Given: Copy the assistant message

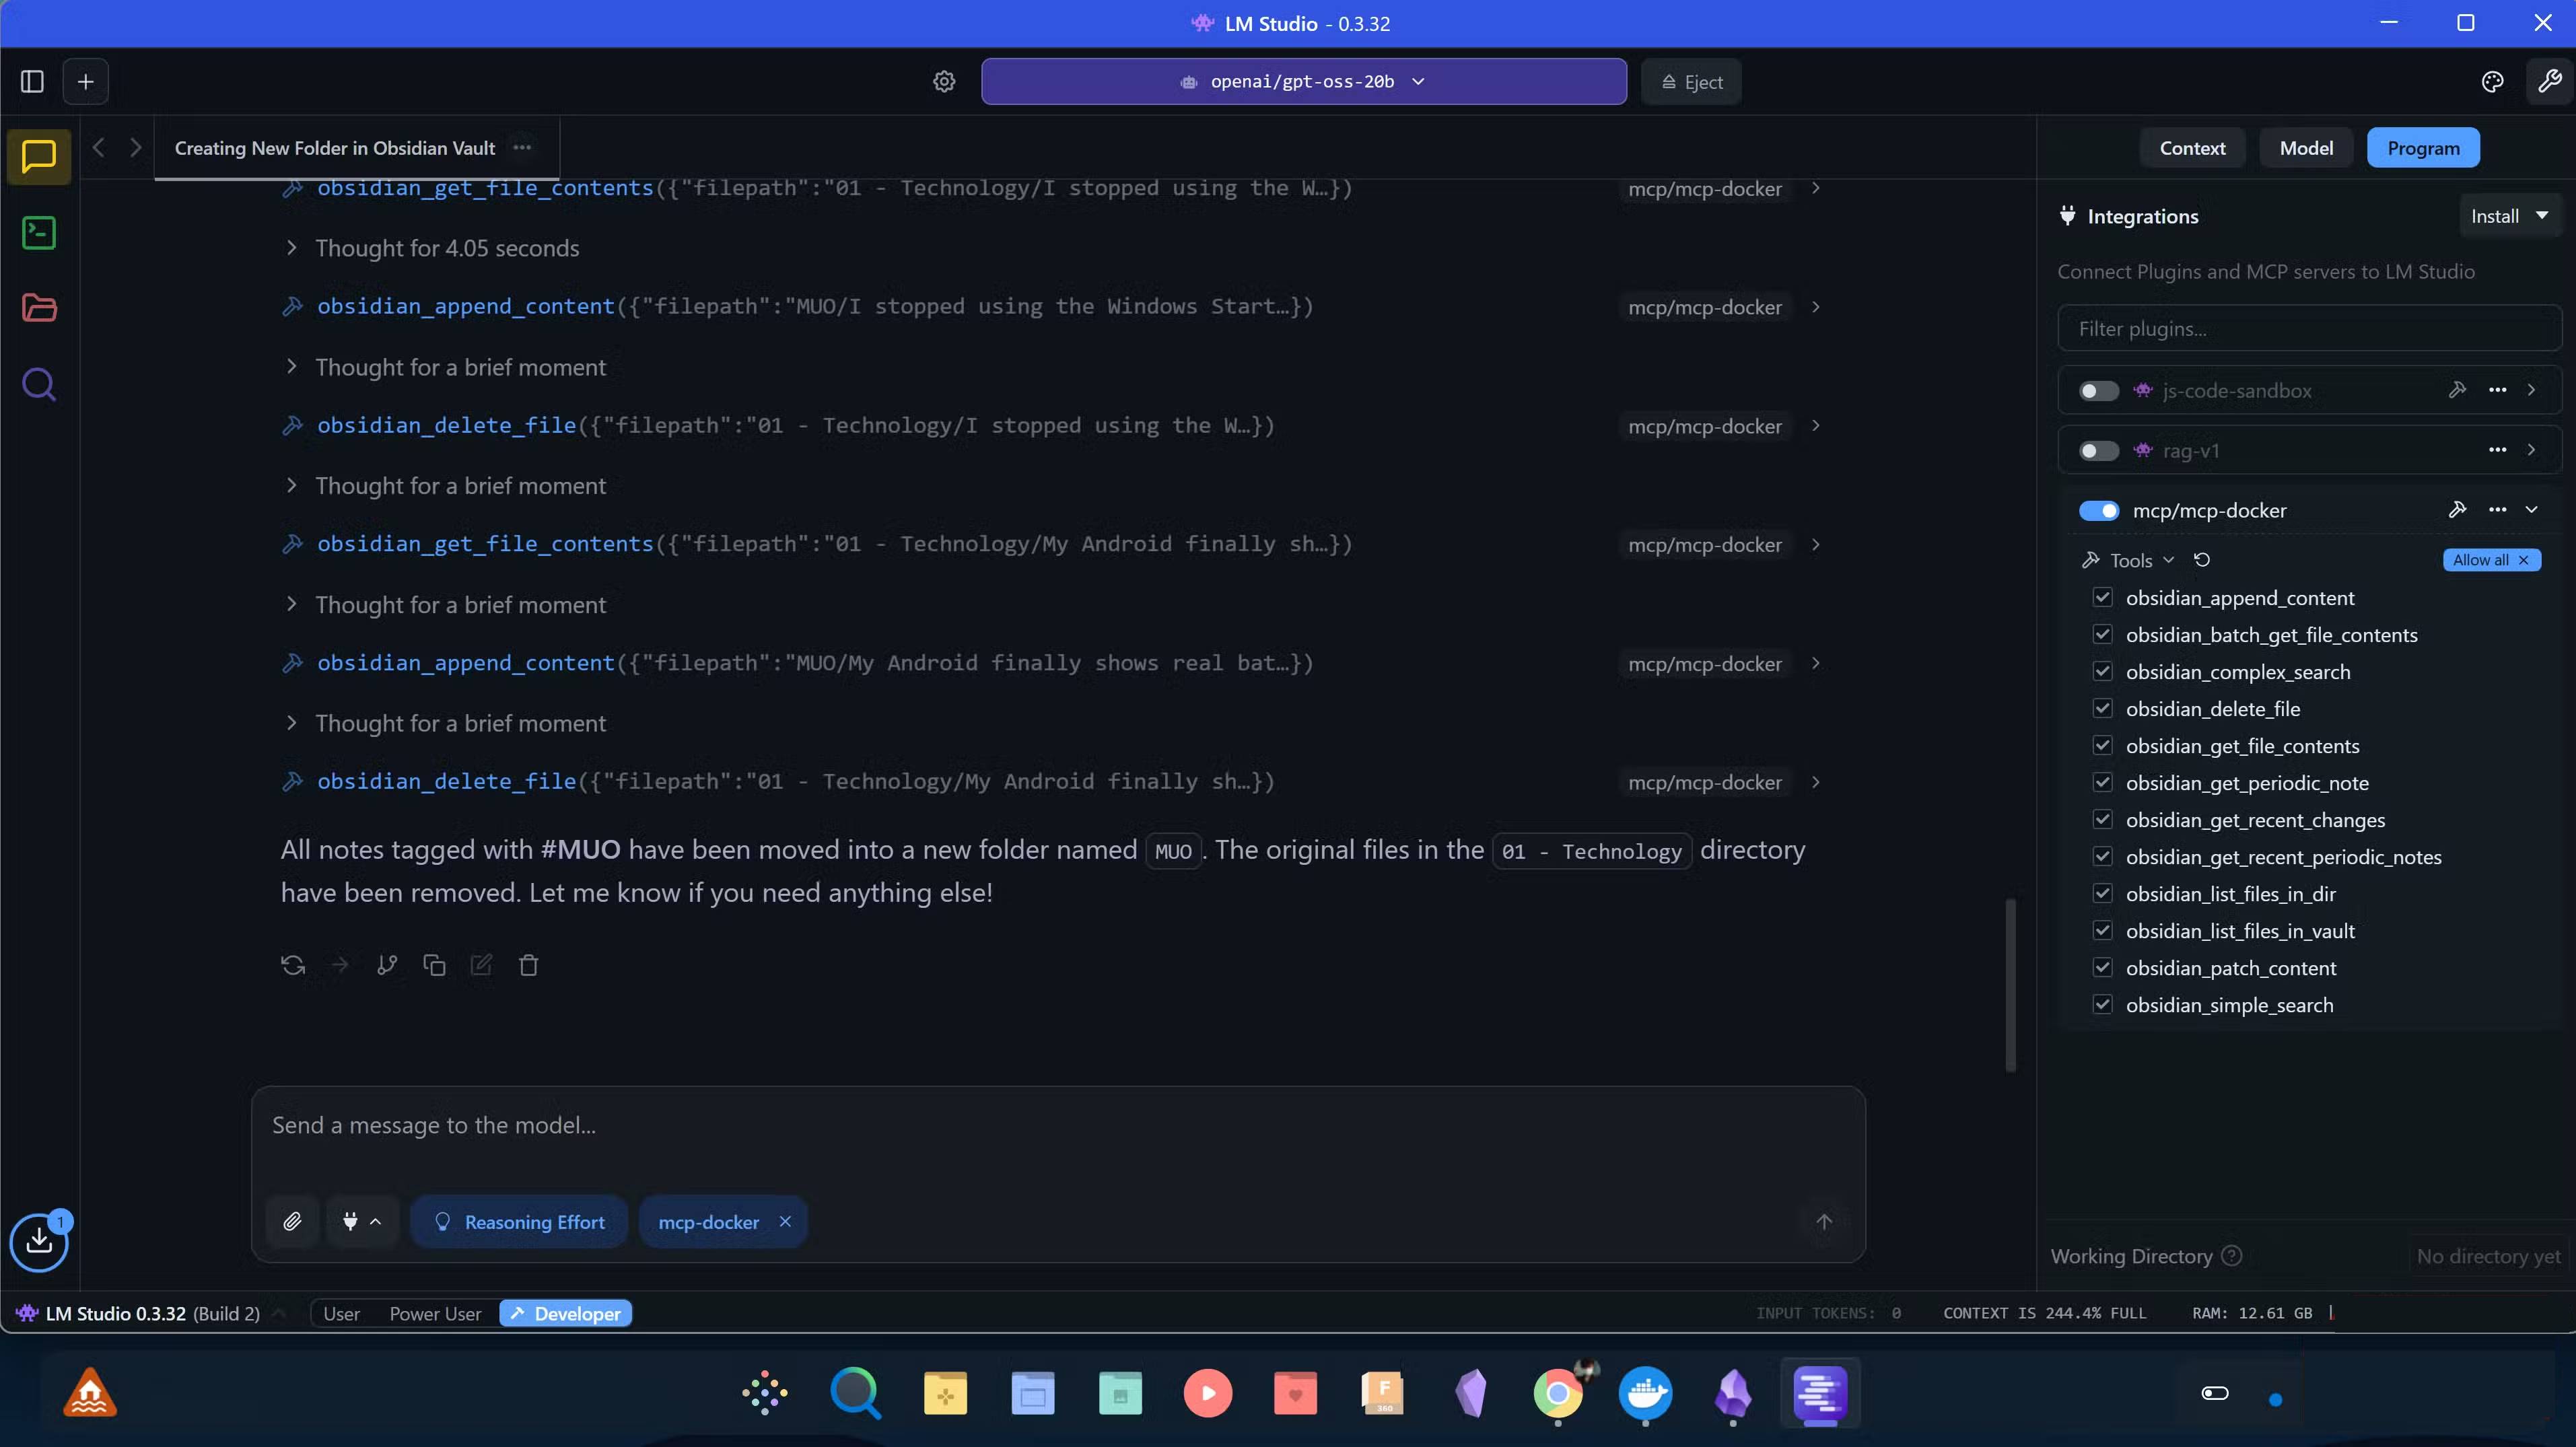Looking at the screenshot, I should (x=434, y=965).
